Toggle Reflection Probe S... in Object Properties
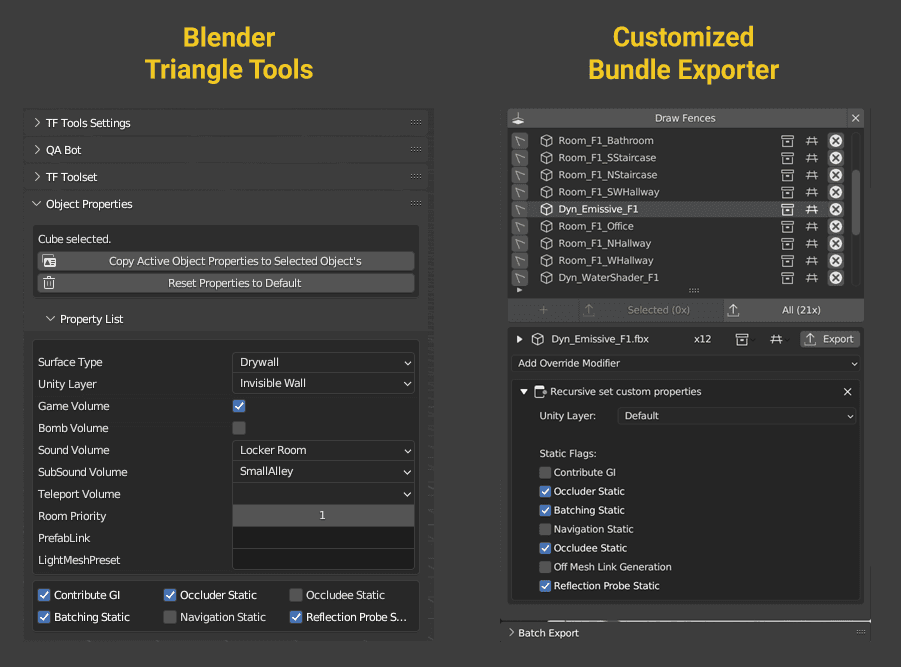The width and height of the screenshot is (901, 667). (296, 617)
